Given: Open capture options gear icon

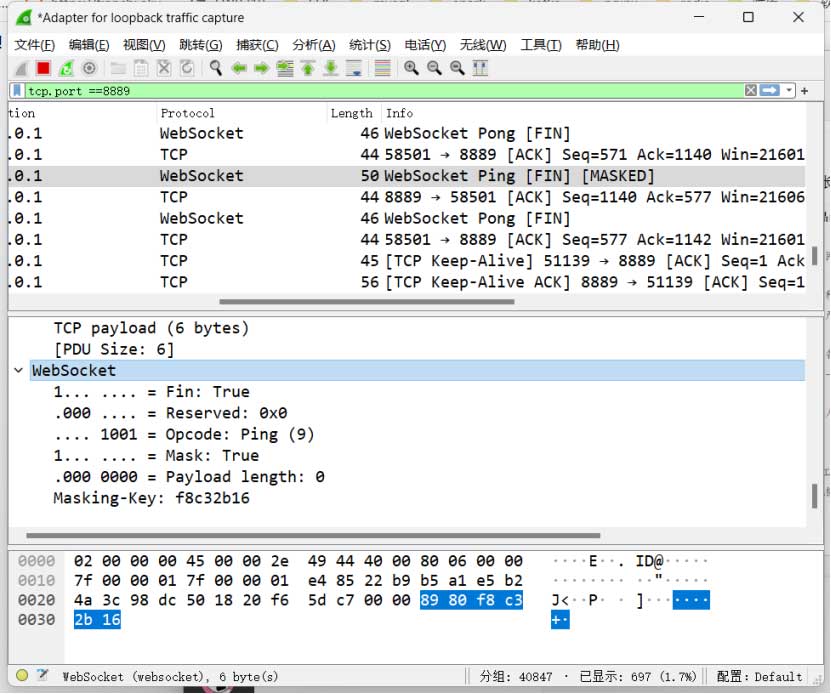Looking at the screenshot, I should [x=89, y=68].
